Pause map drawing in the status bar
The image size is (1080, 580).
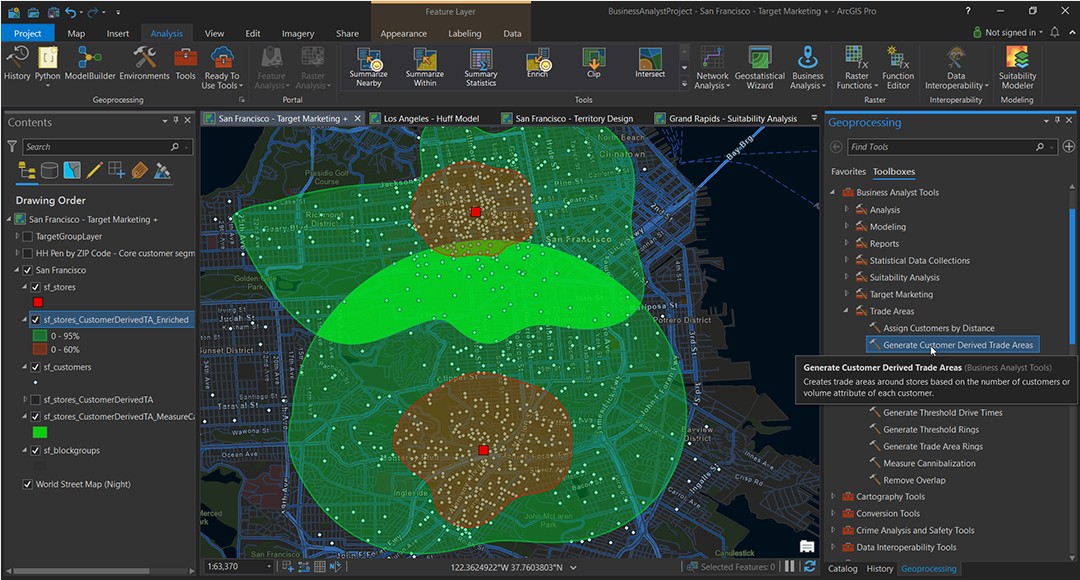[789, 566]
